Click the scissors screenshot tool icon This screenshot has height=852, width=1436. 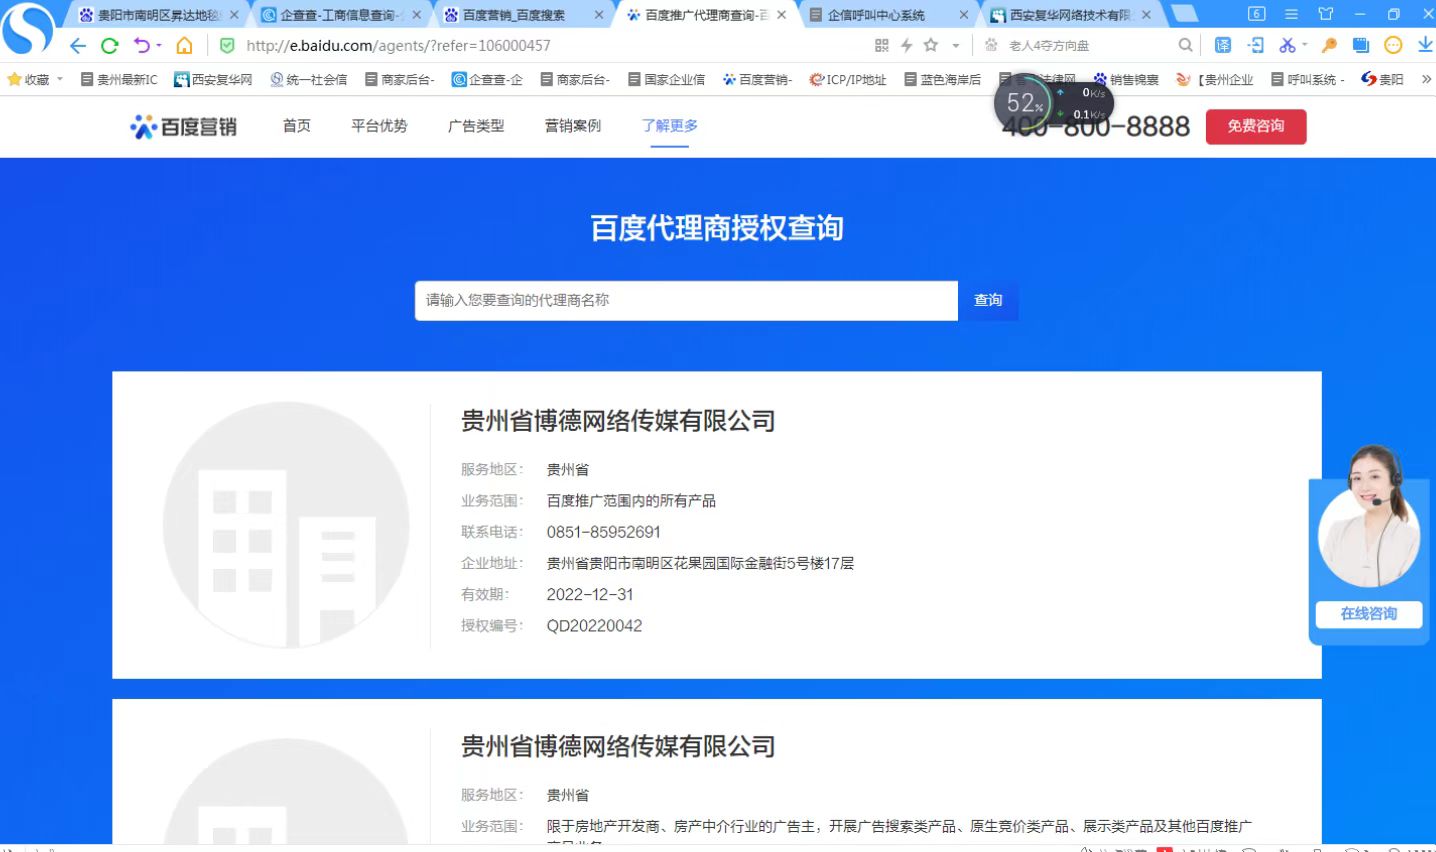1287,45
